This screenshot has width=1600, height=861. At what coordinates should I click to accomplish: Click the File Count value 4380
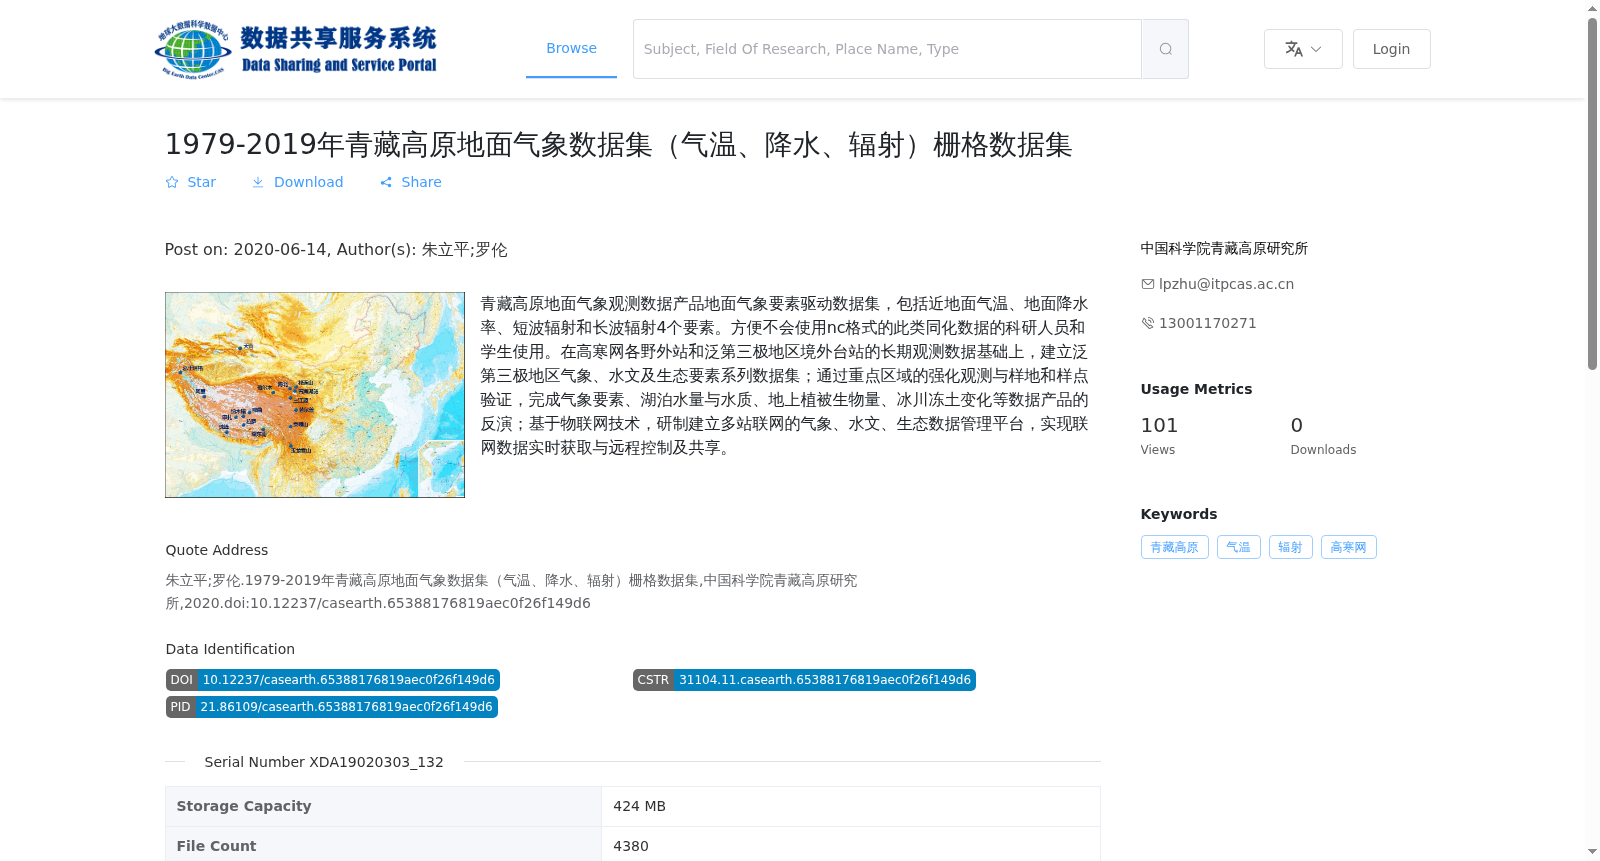point(631,846)
